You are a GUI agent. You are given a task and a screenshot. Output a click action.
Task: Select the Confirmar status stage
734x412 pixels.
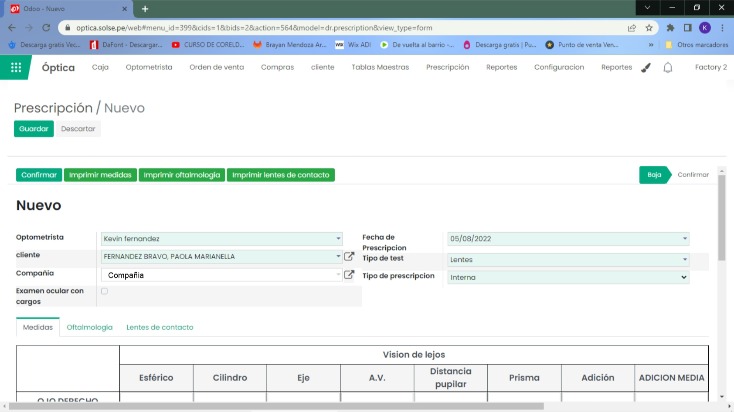693,175
